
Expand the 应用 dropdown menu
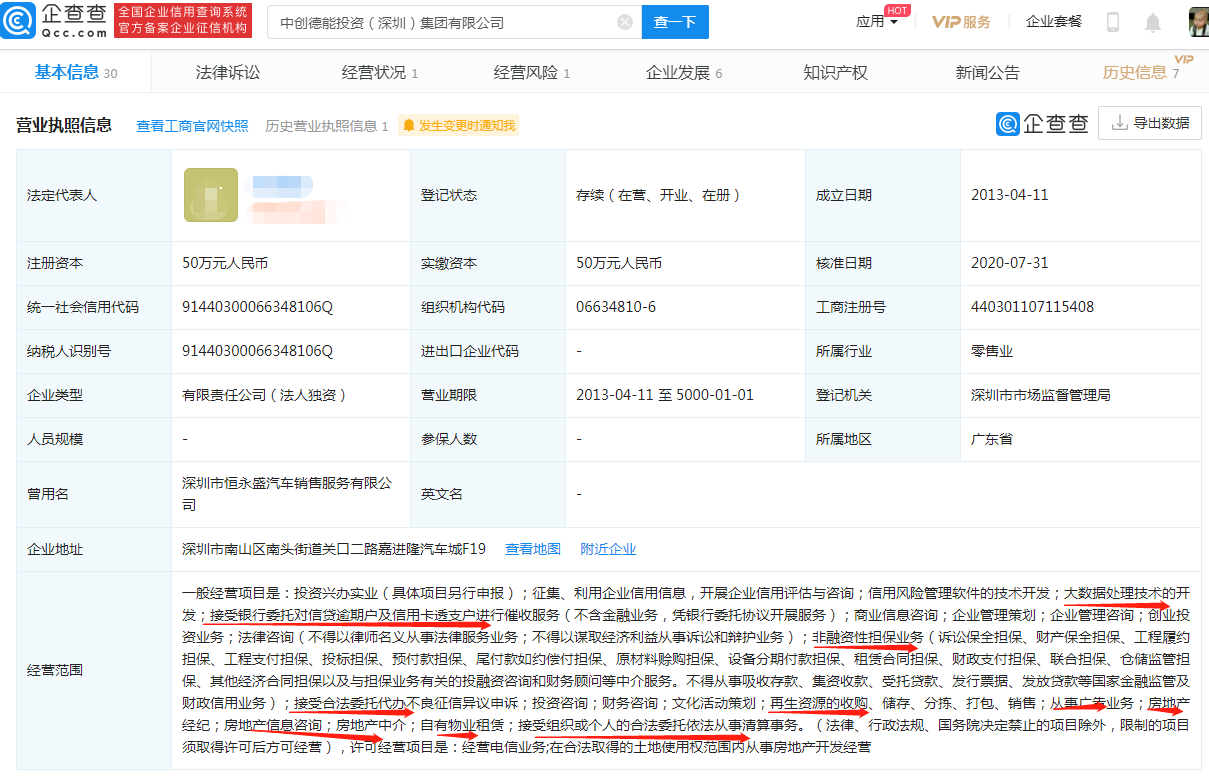pyautogui.click(x=877, y=22)
